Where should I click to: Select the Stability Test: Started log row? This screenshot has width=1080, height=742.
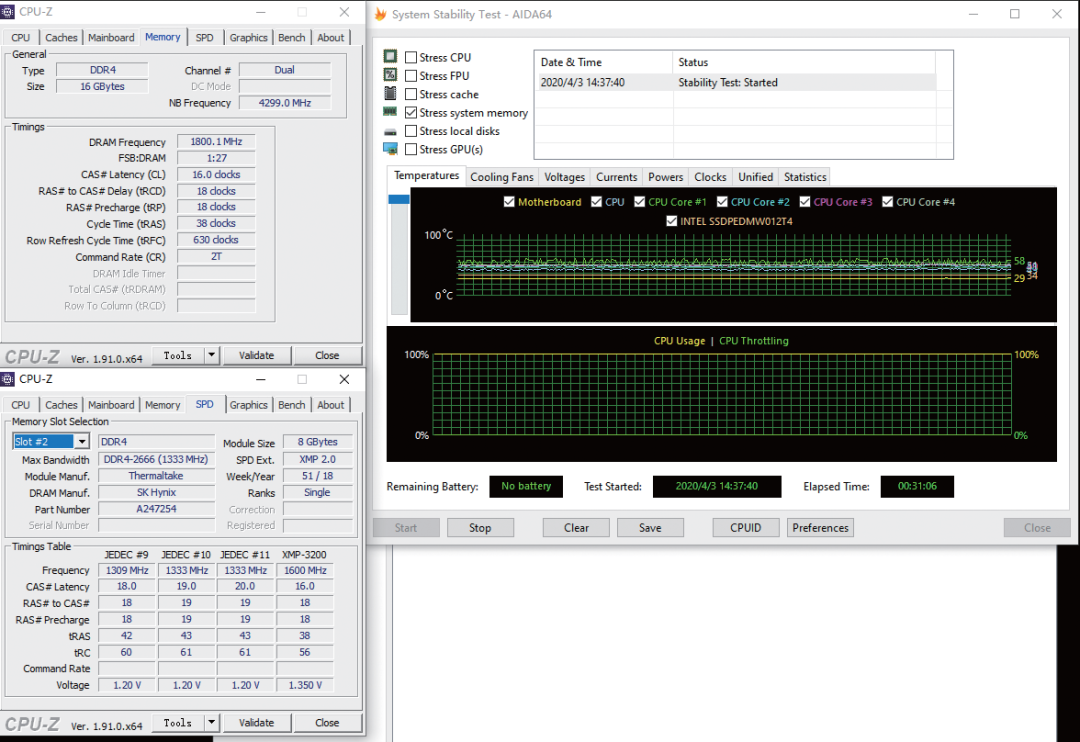coord(736,83)
